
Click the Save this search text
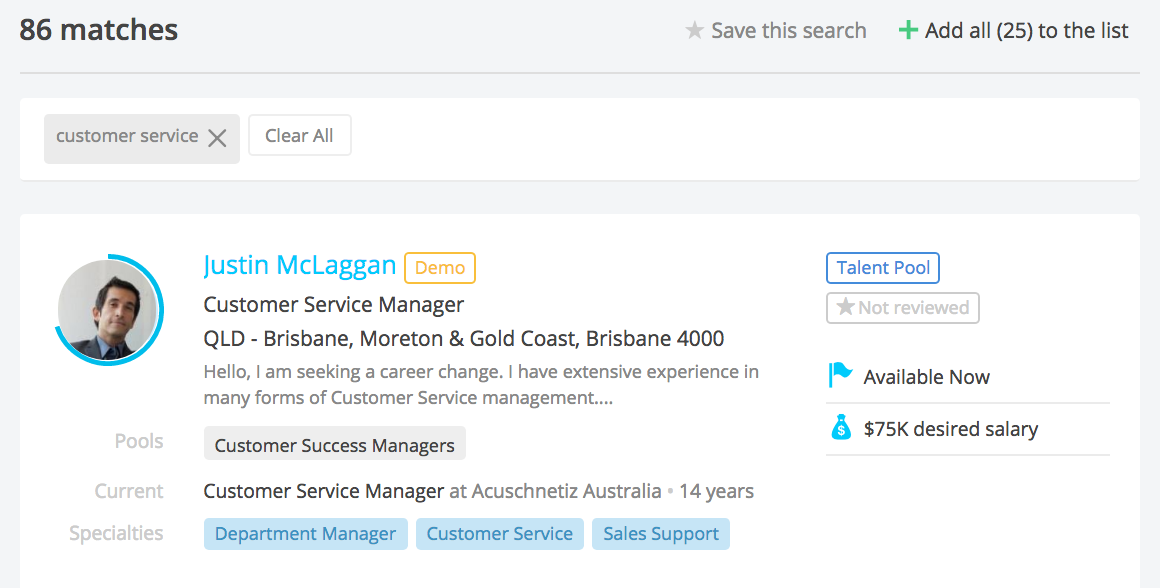coord(788,31)
